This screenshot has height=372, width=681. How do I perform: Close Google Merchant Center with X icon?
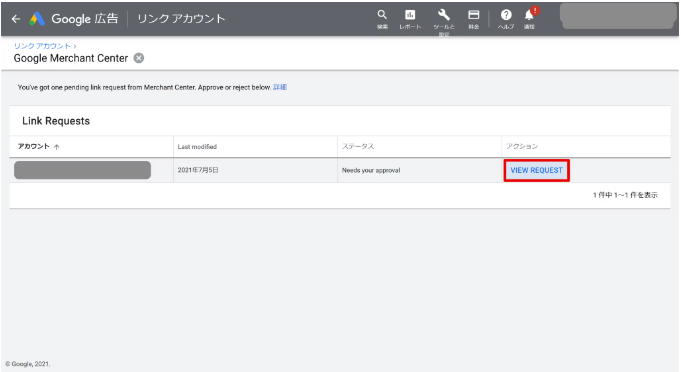point(139,58)
